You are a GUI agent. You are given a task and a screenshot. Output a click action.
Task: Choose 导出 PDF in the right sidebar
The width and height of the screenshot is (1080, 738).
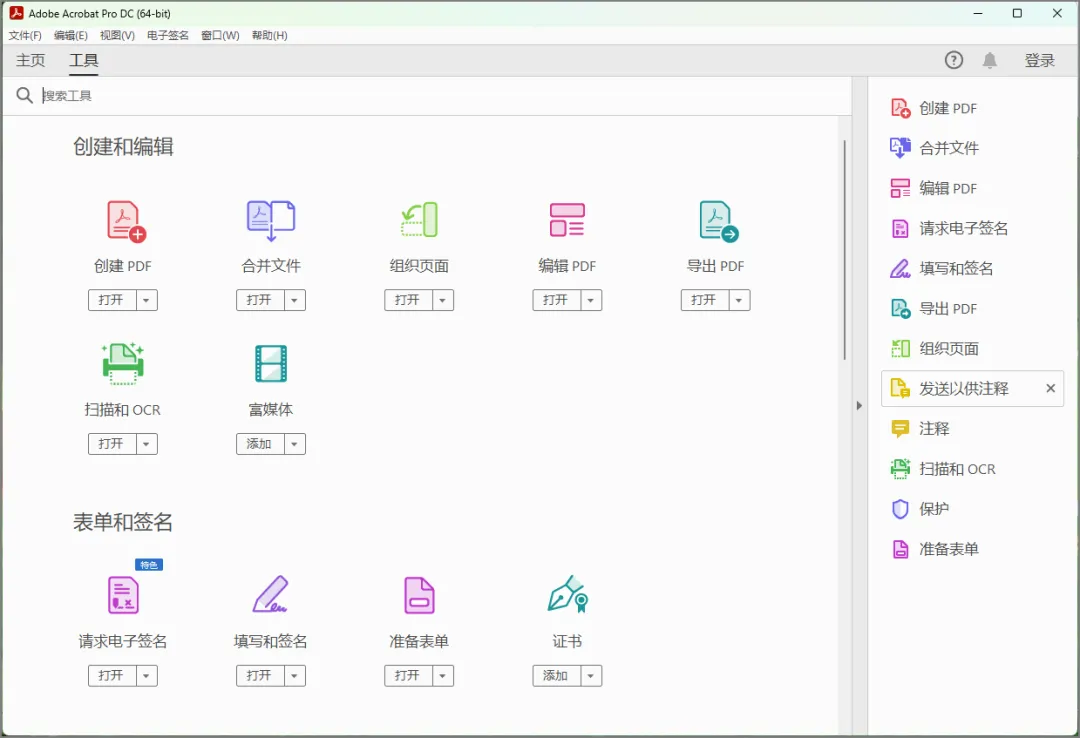pos(972,309)
